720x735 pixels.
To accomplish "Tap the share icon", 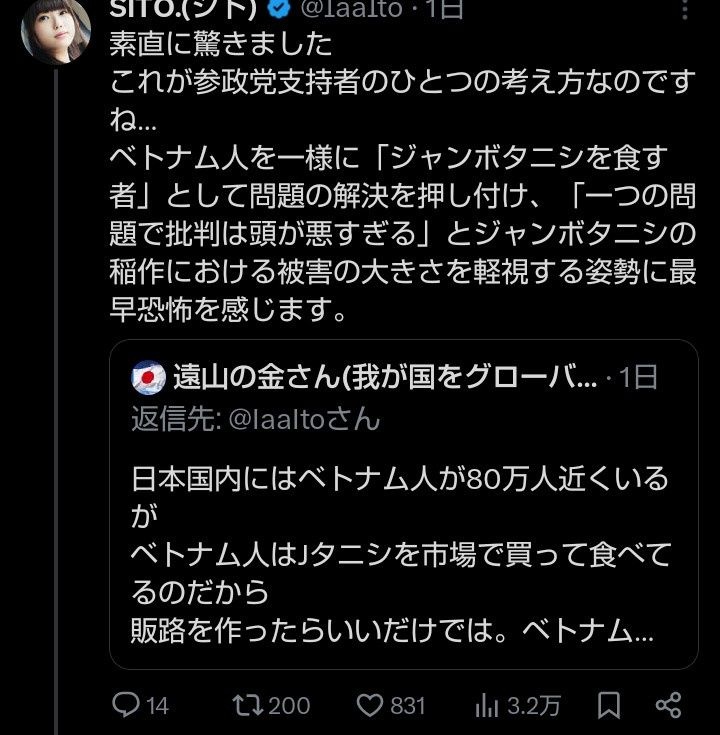I will (x=671, y=706).
